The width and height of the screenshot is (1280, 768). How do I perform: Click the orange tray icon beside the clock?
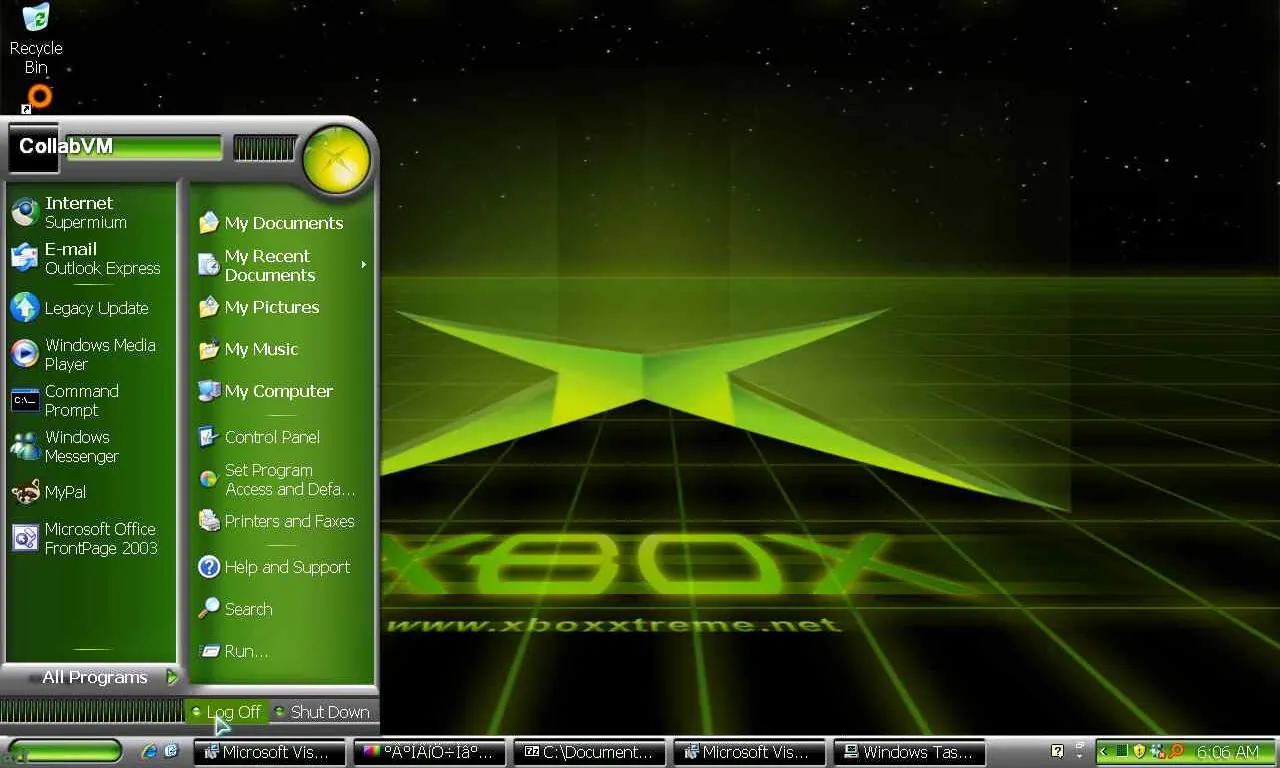[x=1176, y=751]
